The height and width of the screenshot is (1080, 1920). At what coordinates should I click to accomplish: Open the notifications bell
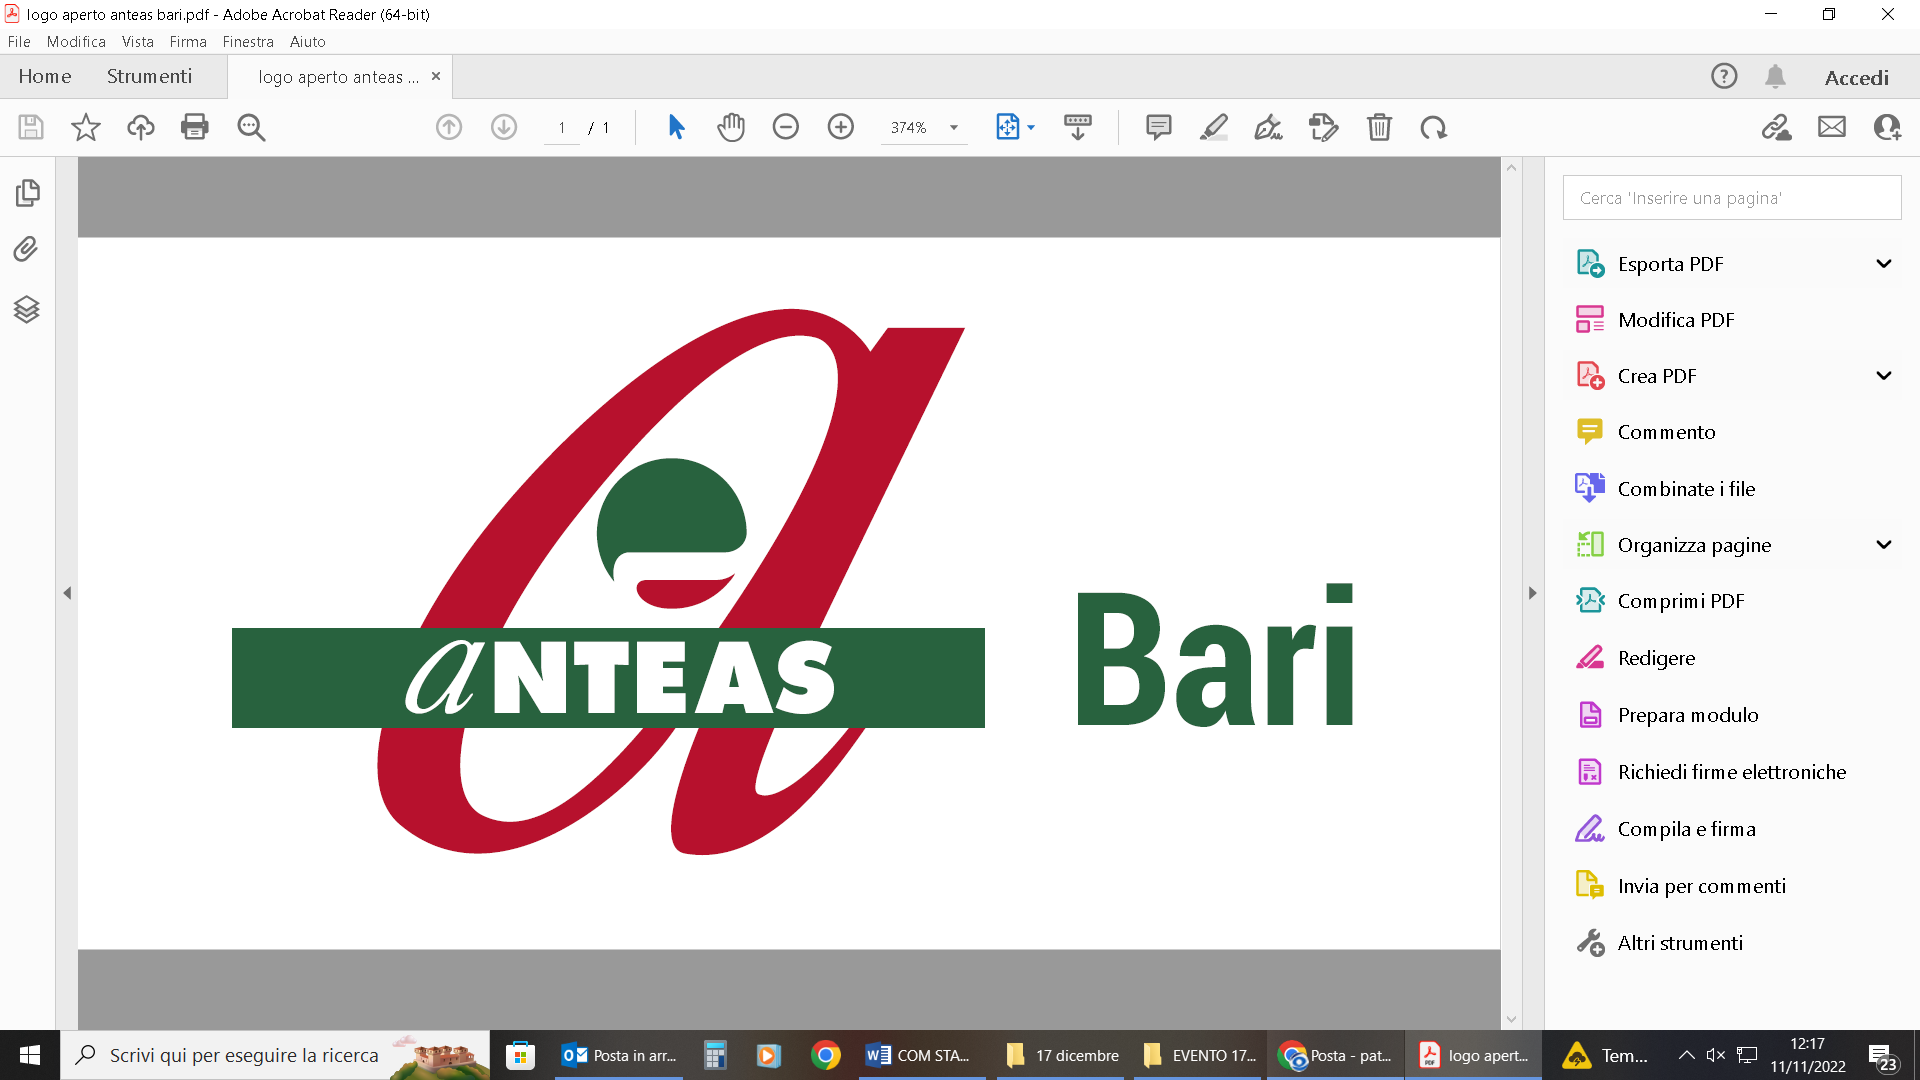pos(1775,76)
